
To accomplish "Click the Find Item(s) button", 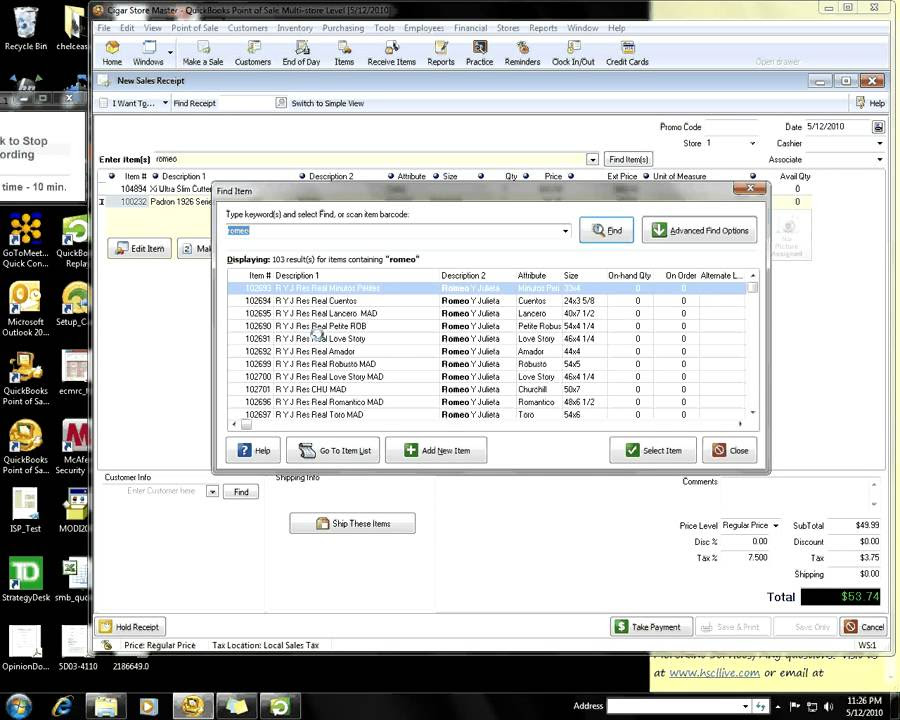I will [x=629, y=160].
